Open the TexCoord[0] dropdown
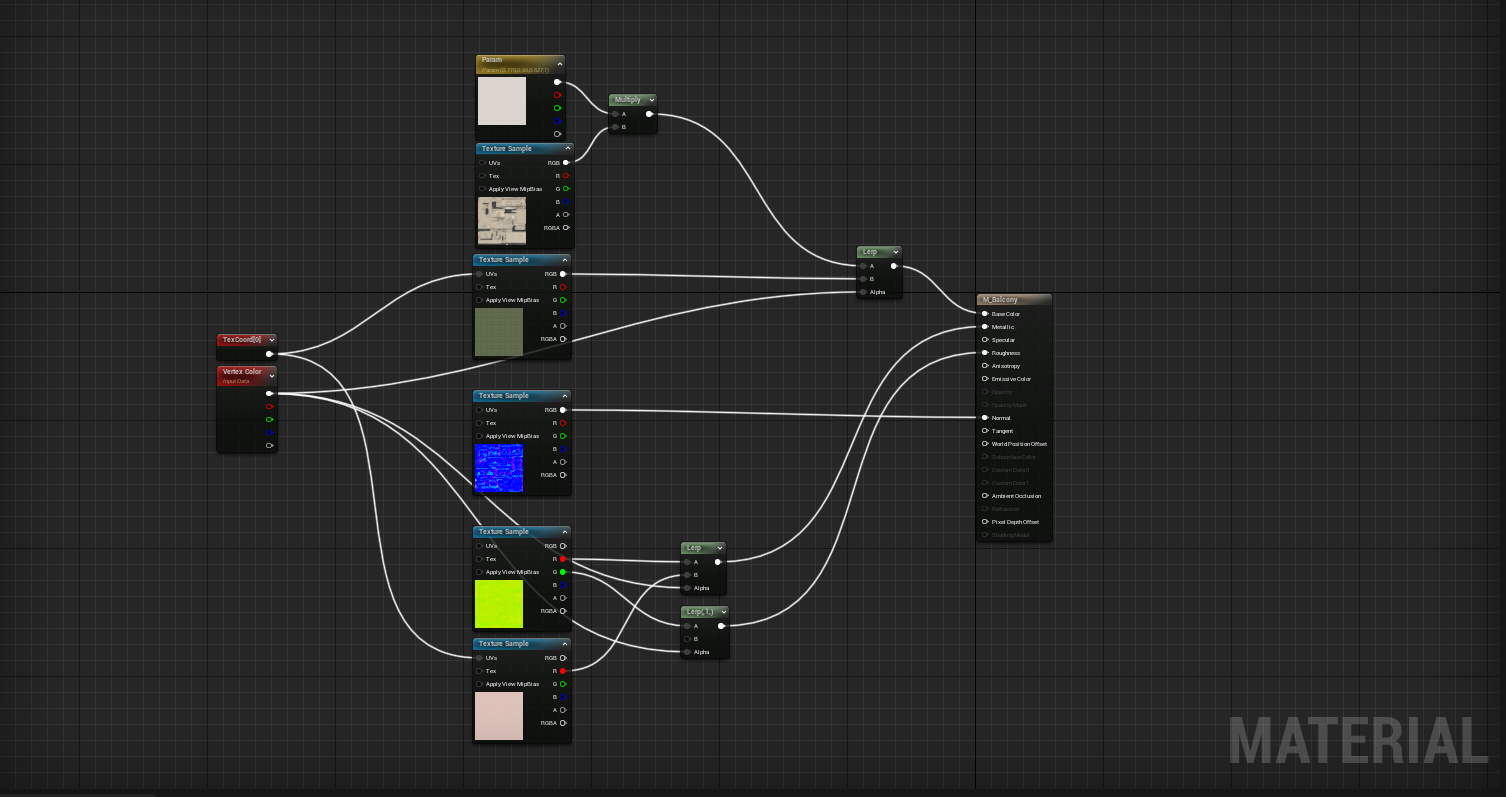Screen dimensions: 1506x797 click(x=270, y=340)
